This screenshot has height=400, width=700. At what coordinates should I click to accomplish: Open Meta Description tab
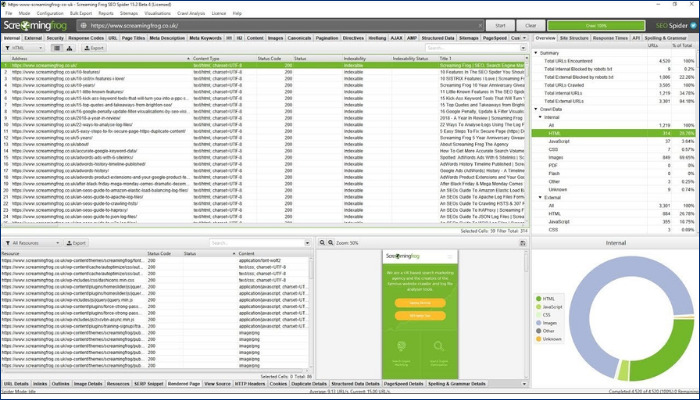[x=167, y=38]
